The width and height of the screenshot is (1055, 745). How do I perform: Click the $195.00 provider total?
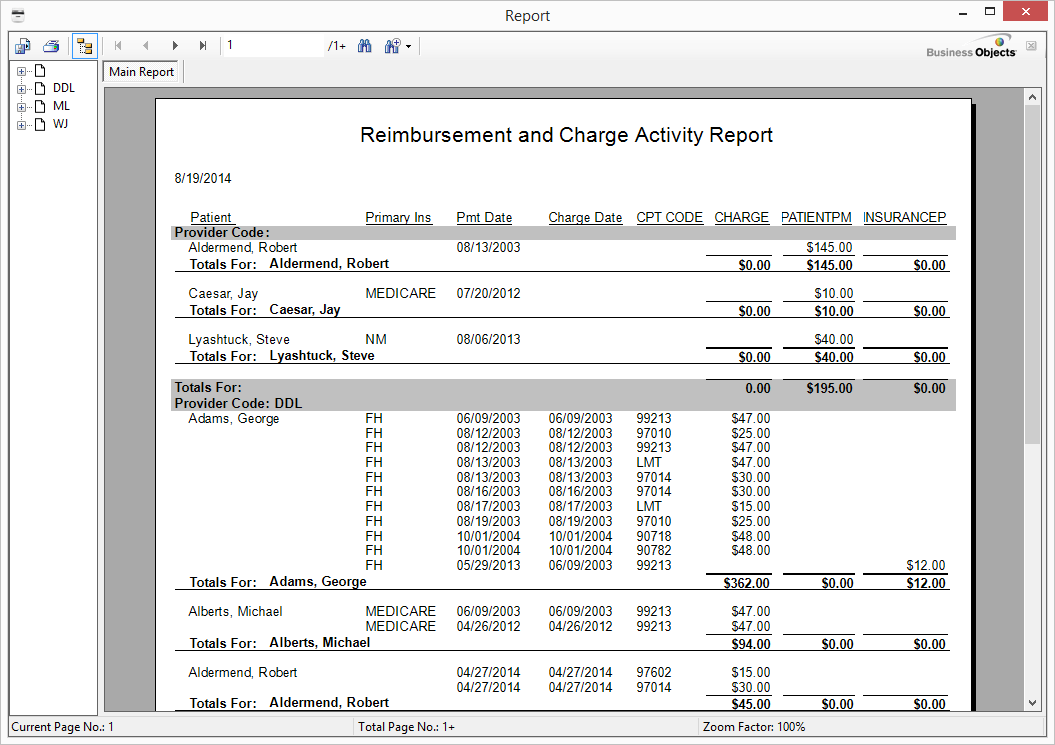pos(829,388)
